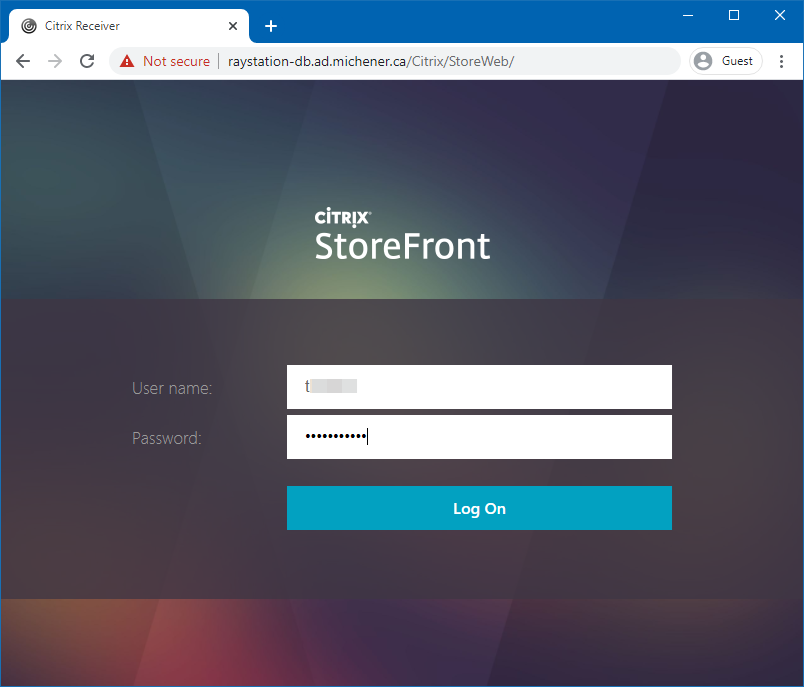Select the Citrix Receiver tab
Screen dimensions: 804x687
(129, 26)
